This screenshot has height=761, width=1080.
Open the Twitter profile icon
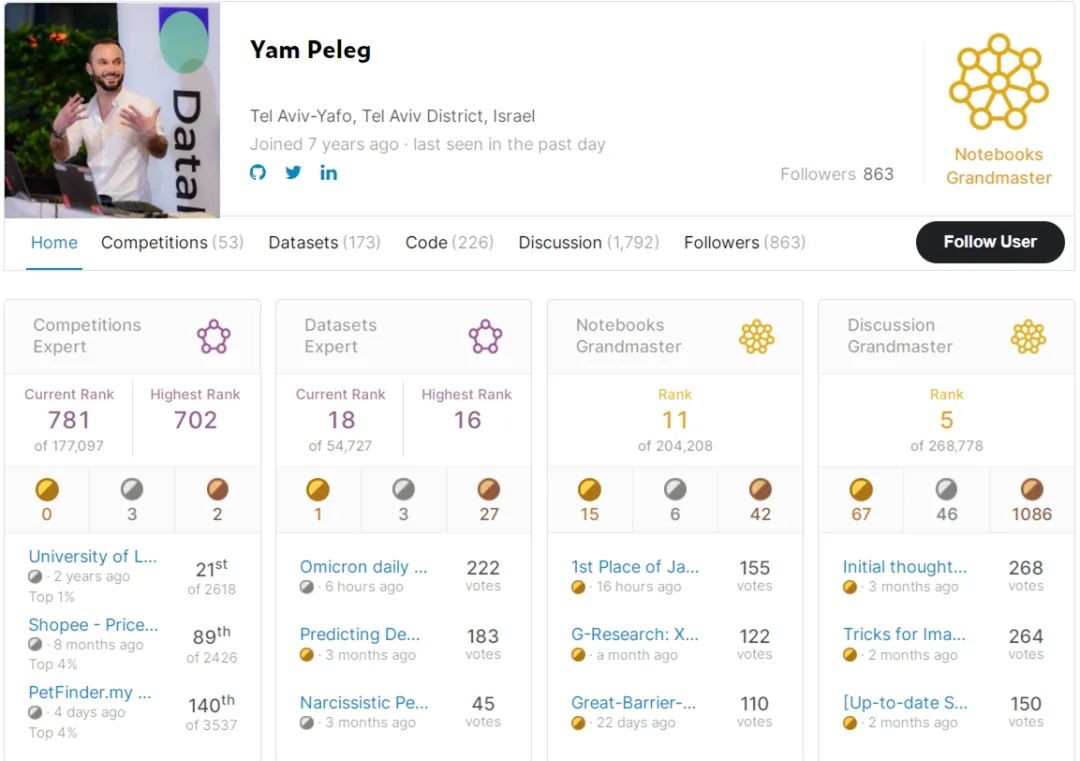(293, 172)
